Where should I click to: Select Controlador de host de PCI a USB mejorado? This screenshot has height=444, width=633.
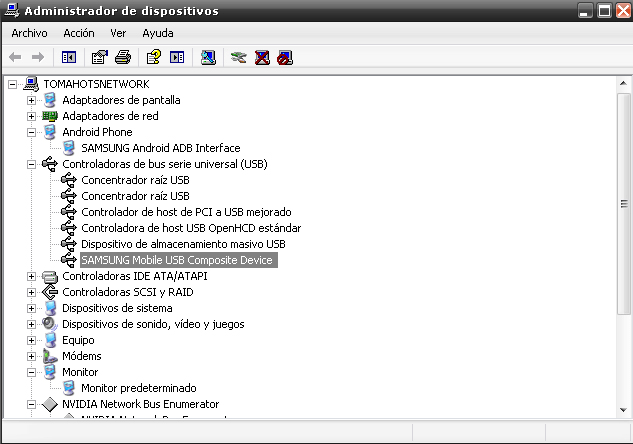[186, 212]
